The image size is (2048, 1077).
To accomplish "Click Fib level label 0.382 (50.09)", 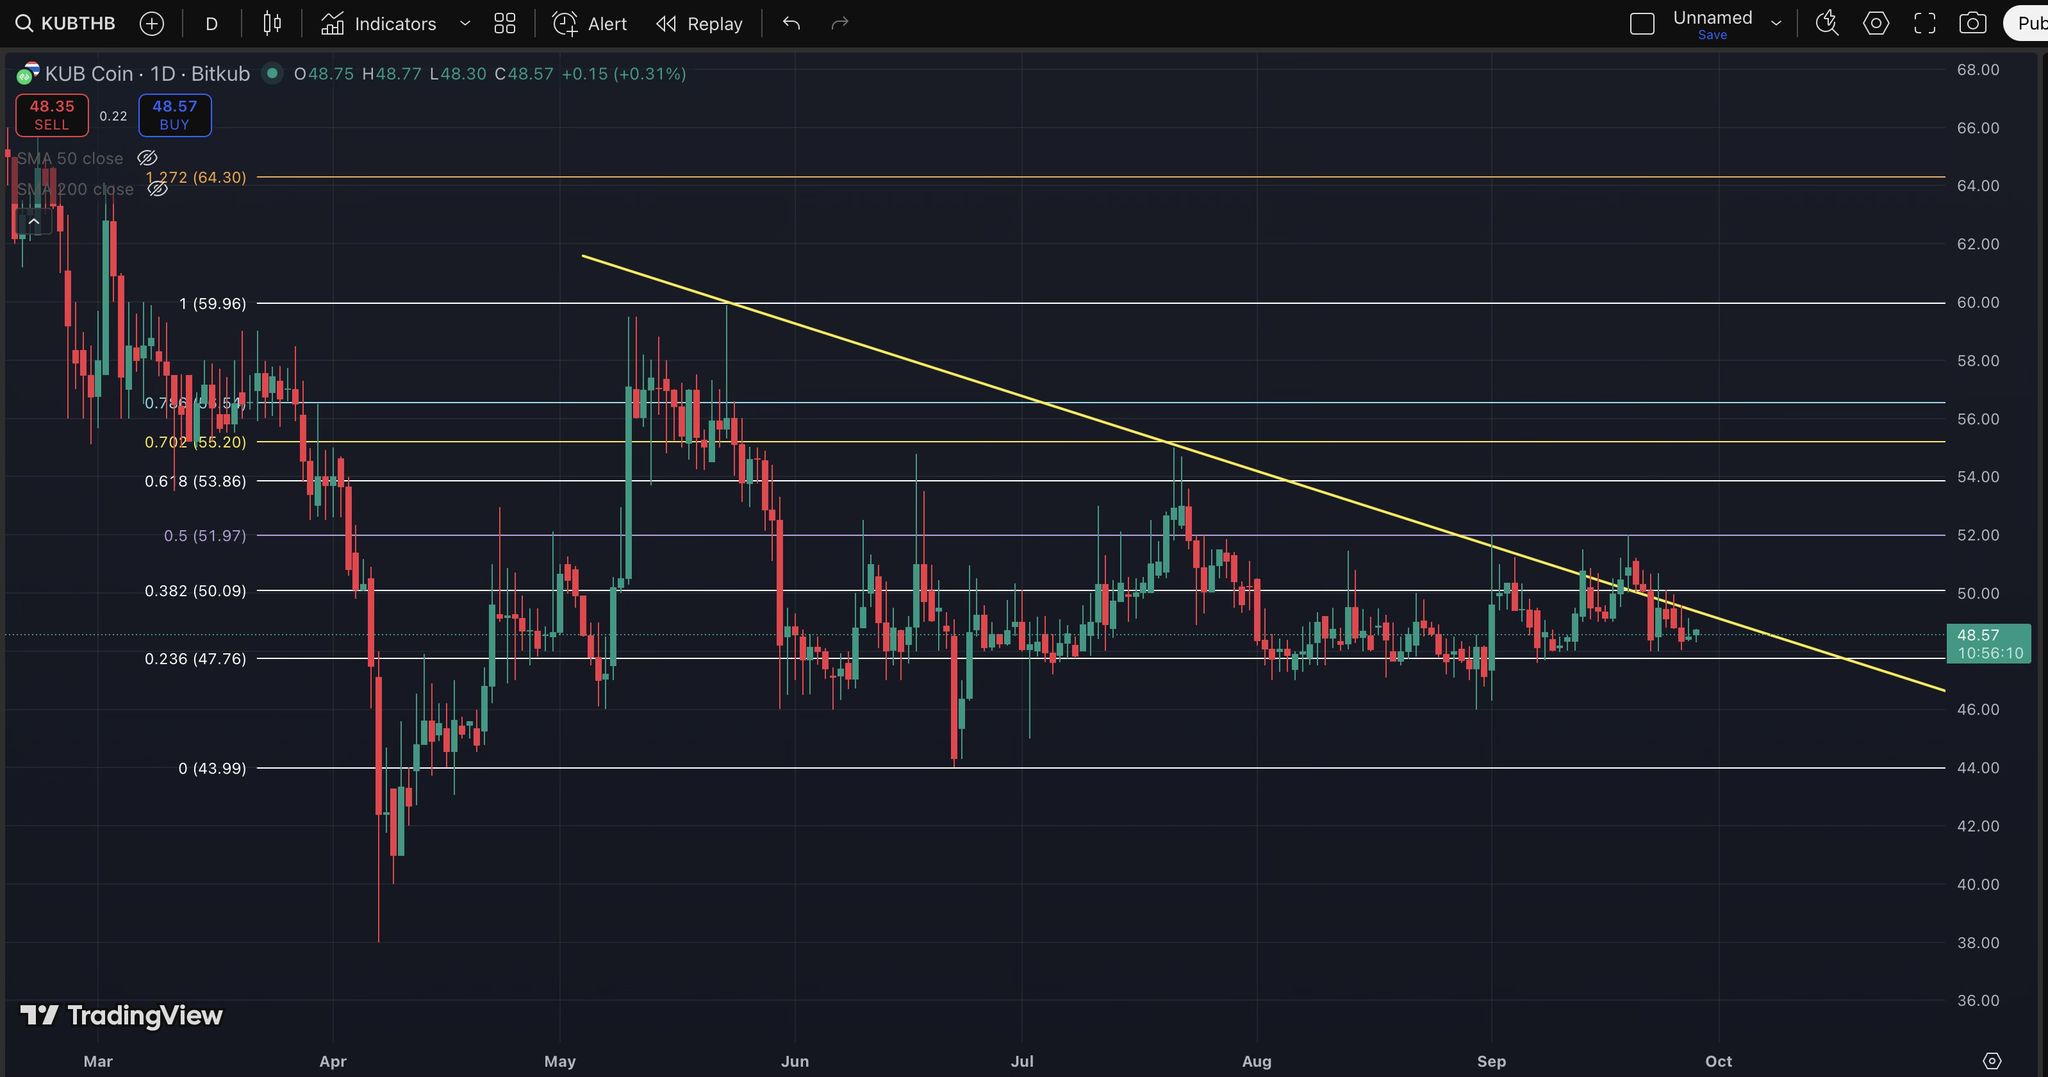I will (195, 591).
